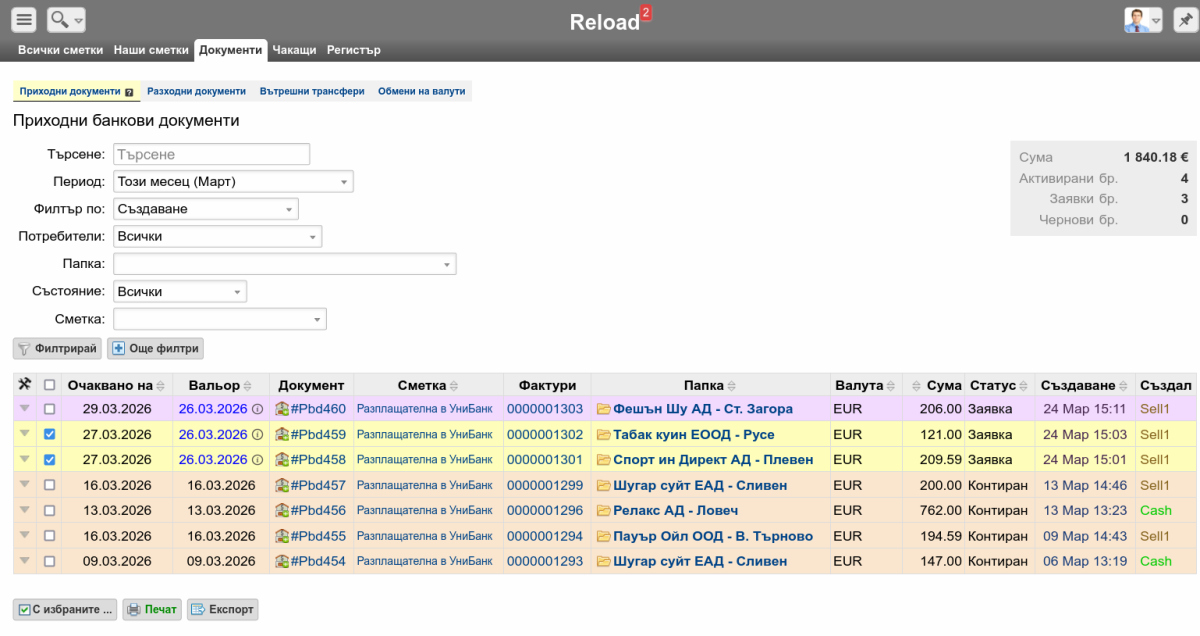Expand row options arrow for Pbd457
The height and width of the screenshot is (636, 1200).
click(x=26, y=485)
